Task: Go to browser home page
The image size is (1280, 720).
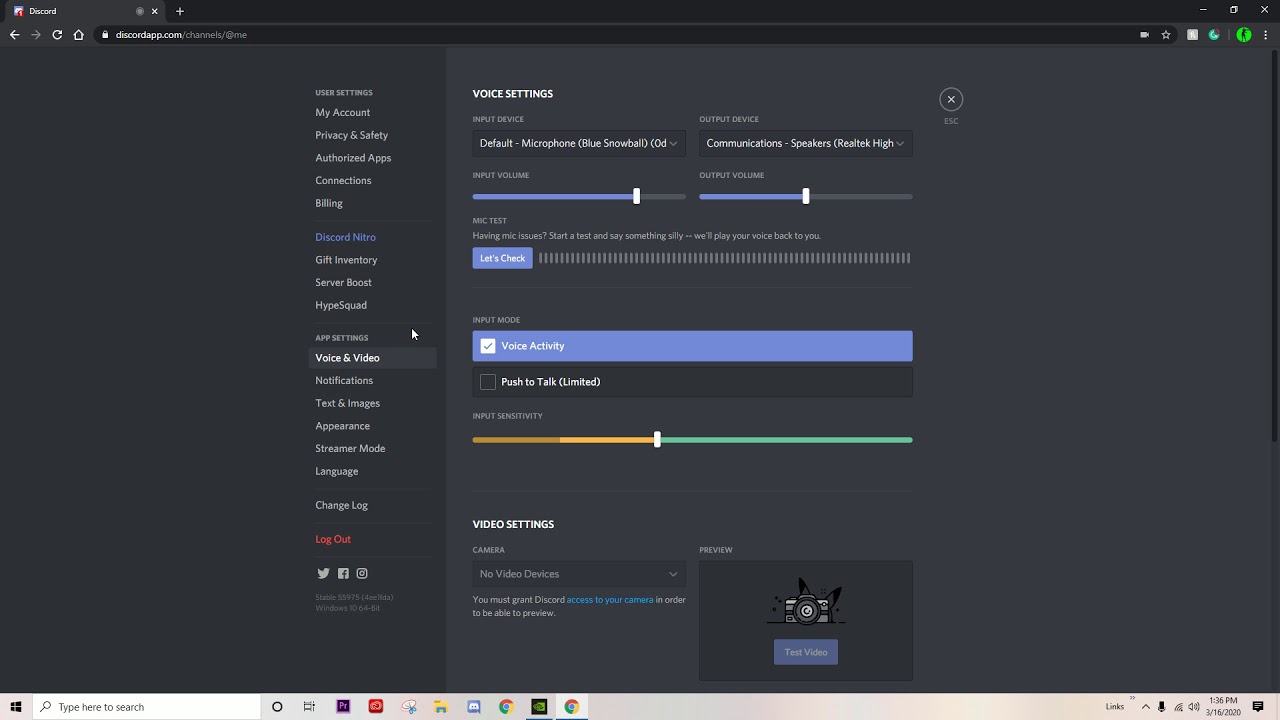Action: (x=79, y=34)
